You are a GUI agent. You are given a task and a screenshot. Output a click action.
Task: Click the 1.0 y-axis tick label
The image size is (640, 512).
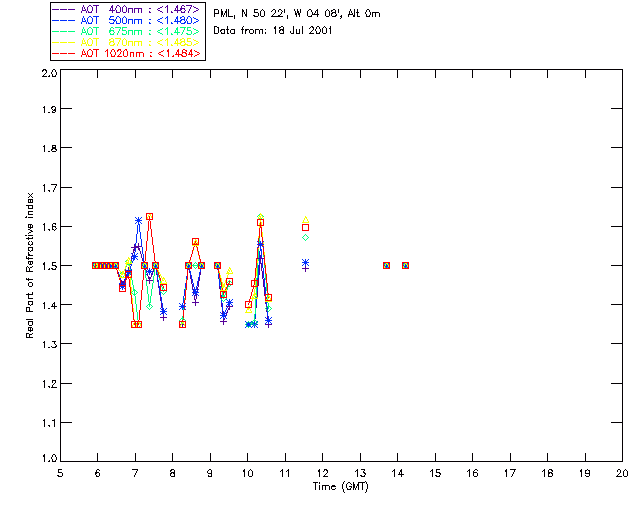(x=49, y=458)
